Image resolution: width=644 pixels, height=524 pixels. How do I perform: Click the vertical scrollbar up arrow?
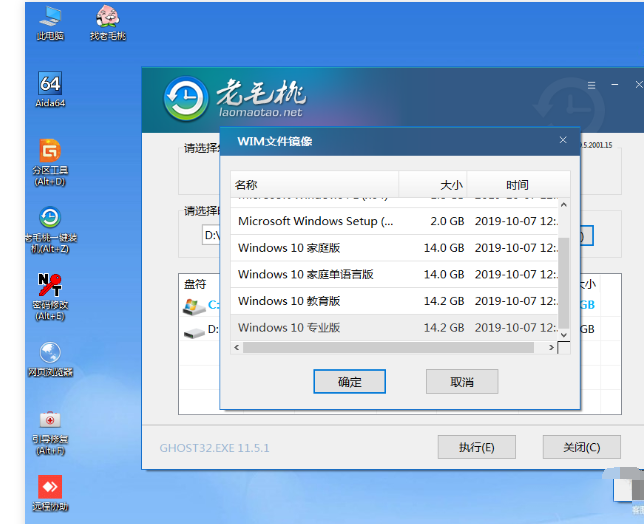pos(564,204)
